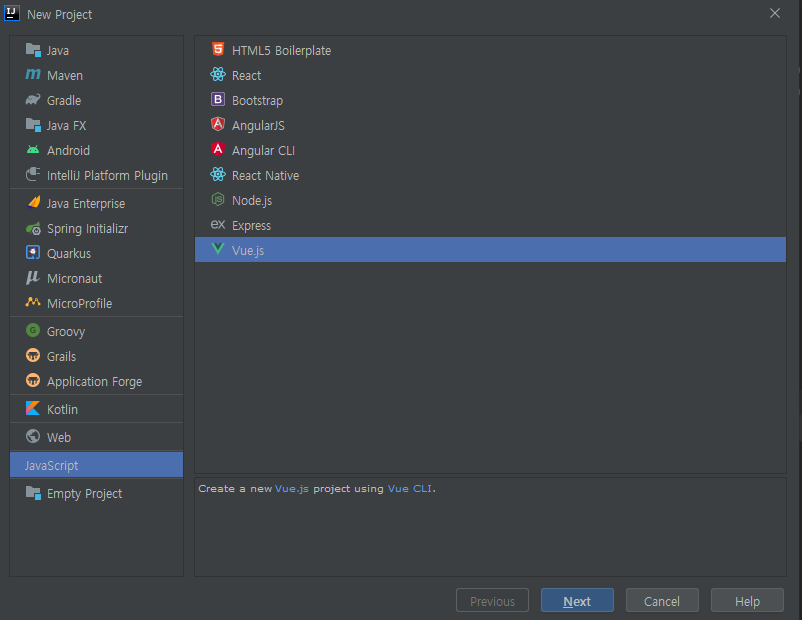Choose Application Forge entry
802x620 pixels.
[96, 382]
